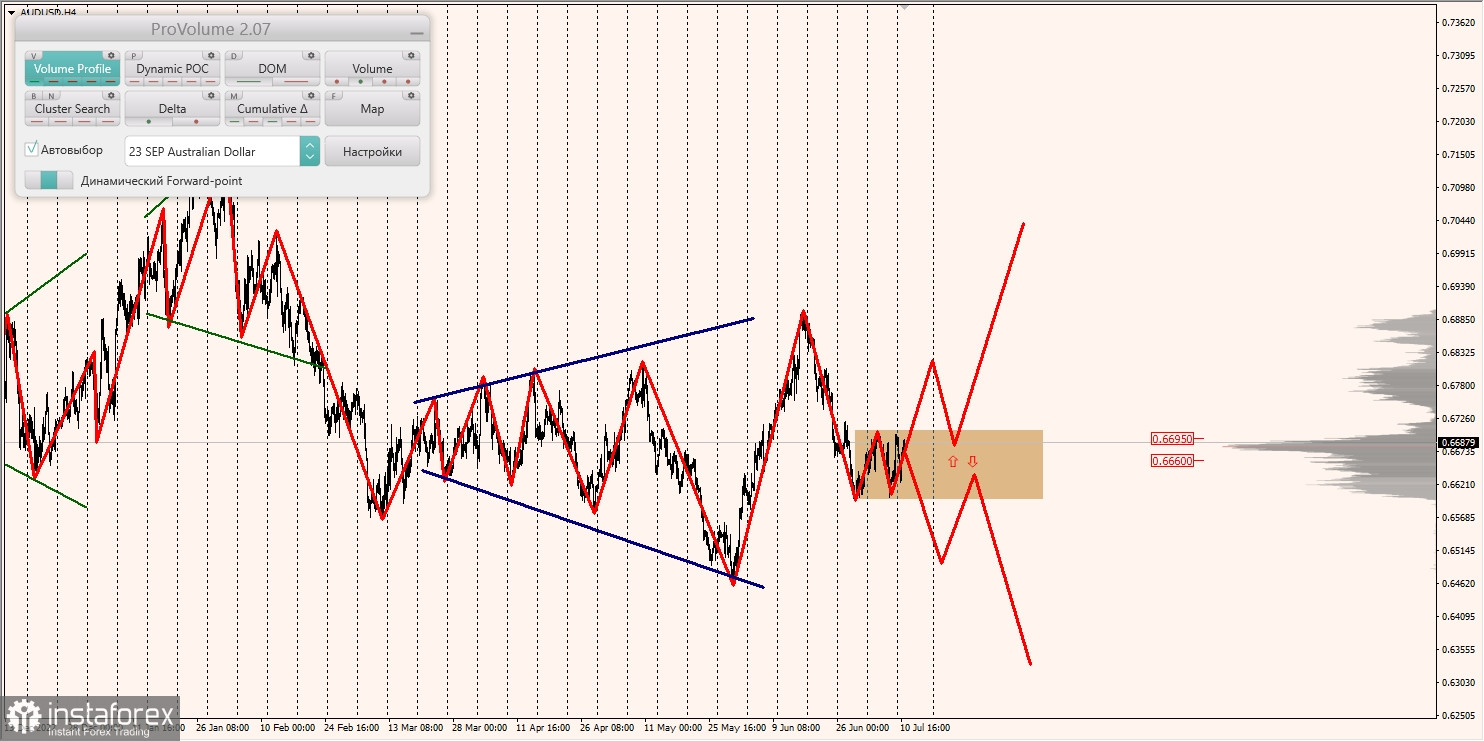Click the Автовыбор label text
Image resolution: width=1484 pixels, height=741 pixels.
click(72, 150)
